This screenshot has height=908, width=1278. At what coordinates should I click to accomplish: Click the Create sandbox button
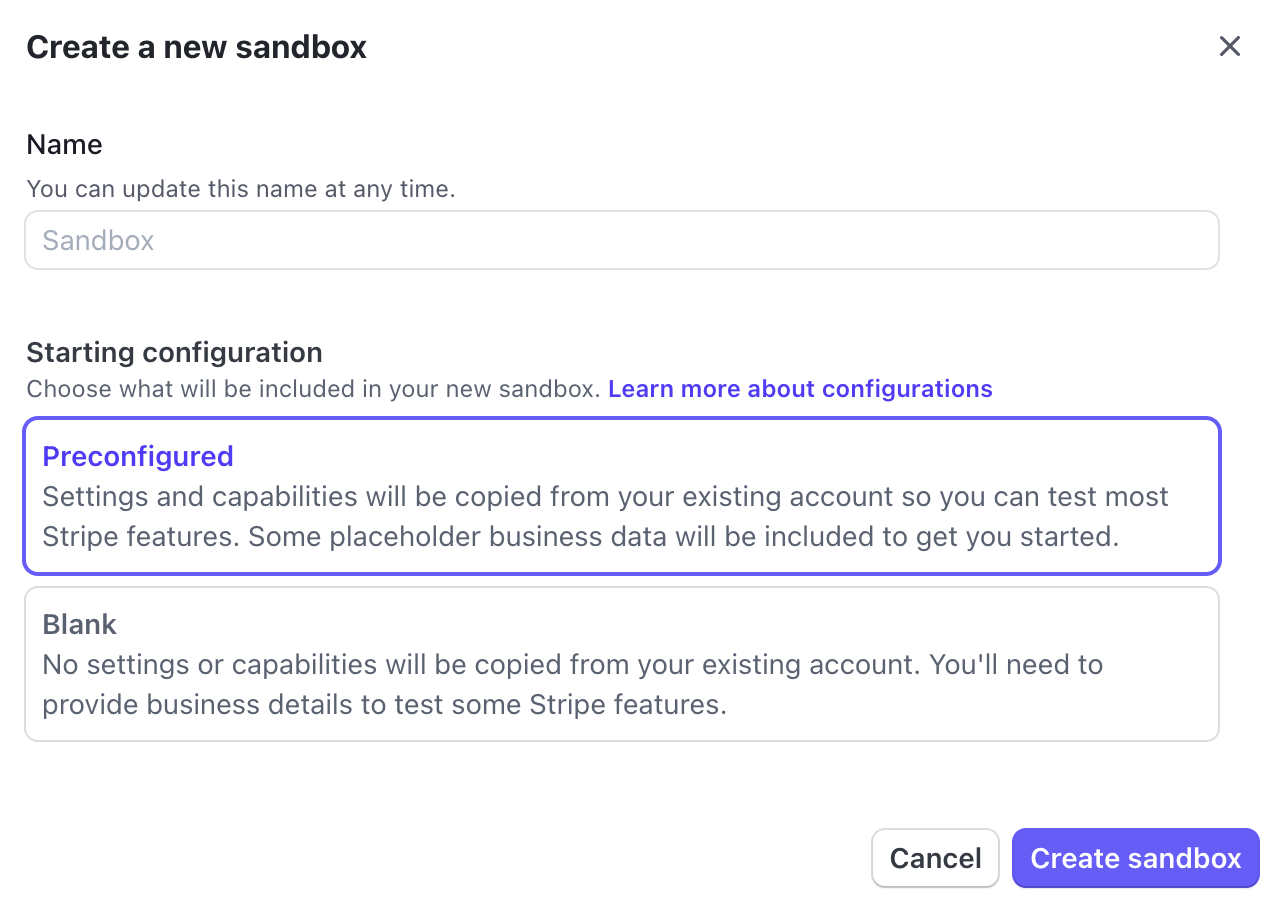pos(1135,858)
